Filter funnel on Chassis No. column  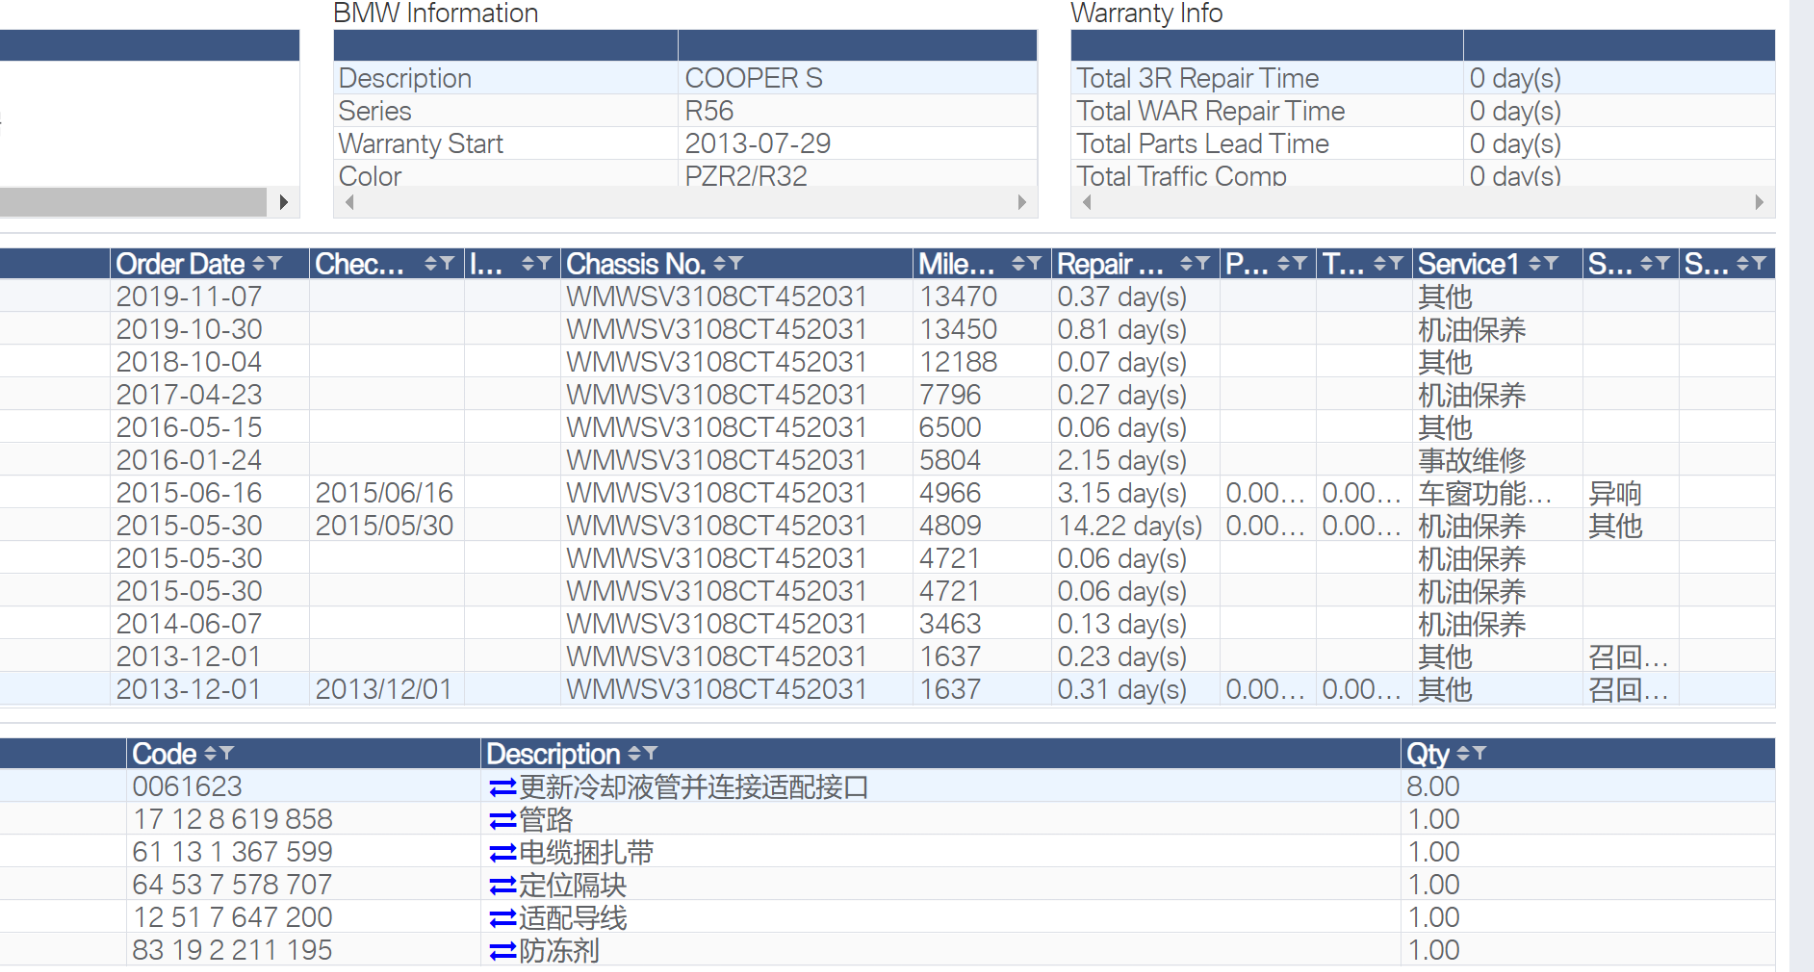[x=736, y=264]
